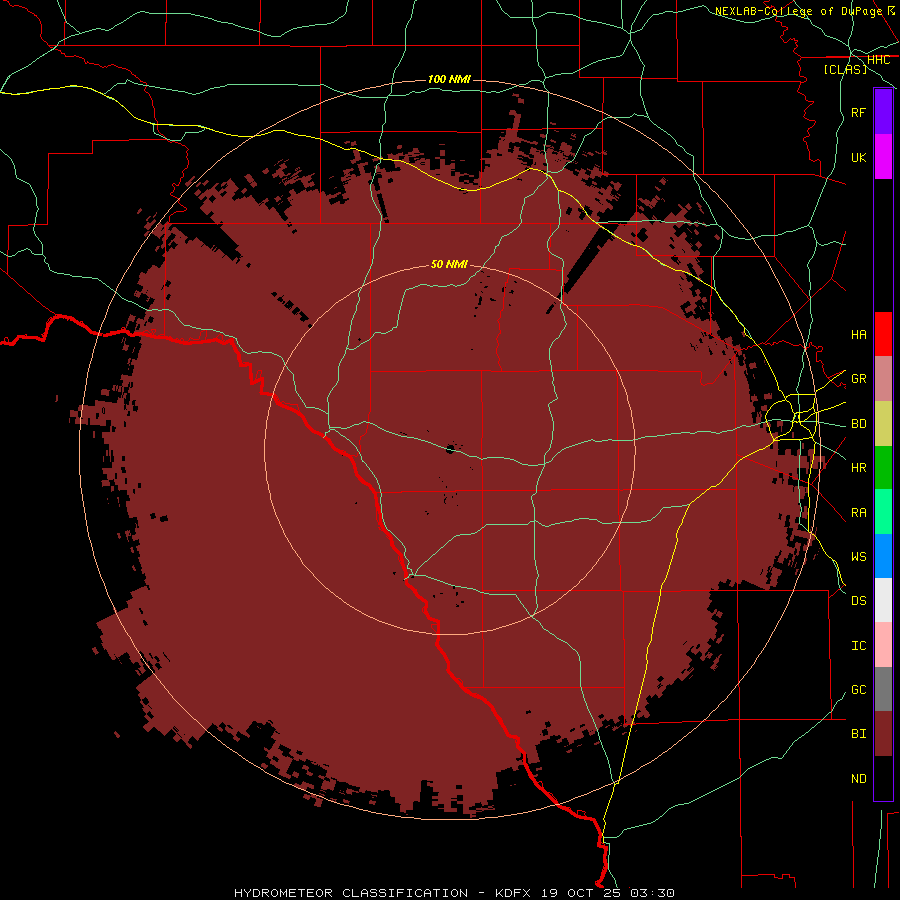Click the 50 NMI range ring label
Viewport: 900px width, 900px height.
[x=449, y=264]
